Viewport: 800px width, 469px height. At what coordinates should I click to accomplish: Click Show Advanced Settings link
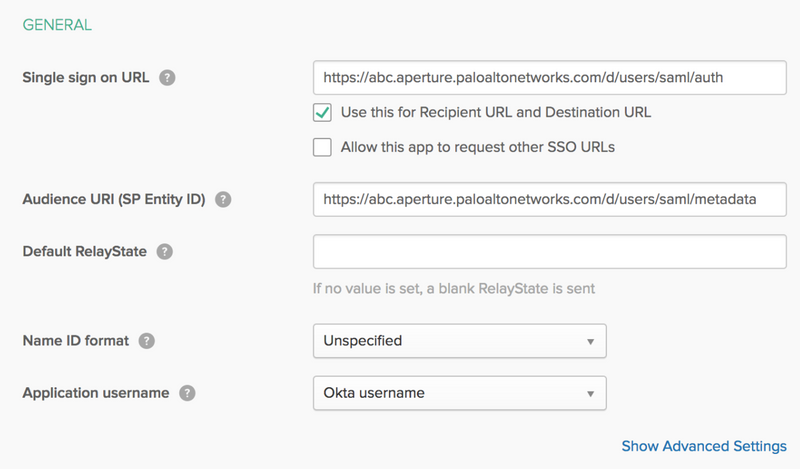pos(704,445)
